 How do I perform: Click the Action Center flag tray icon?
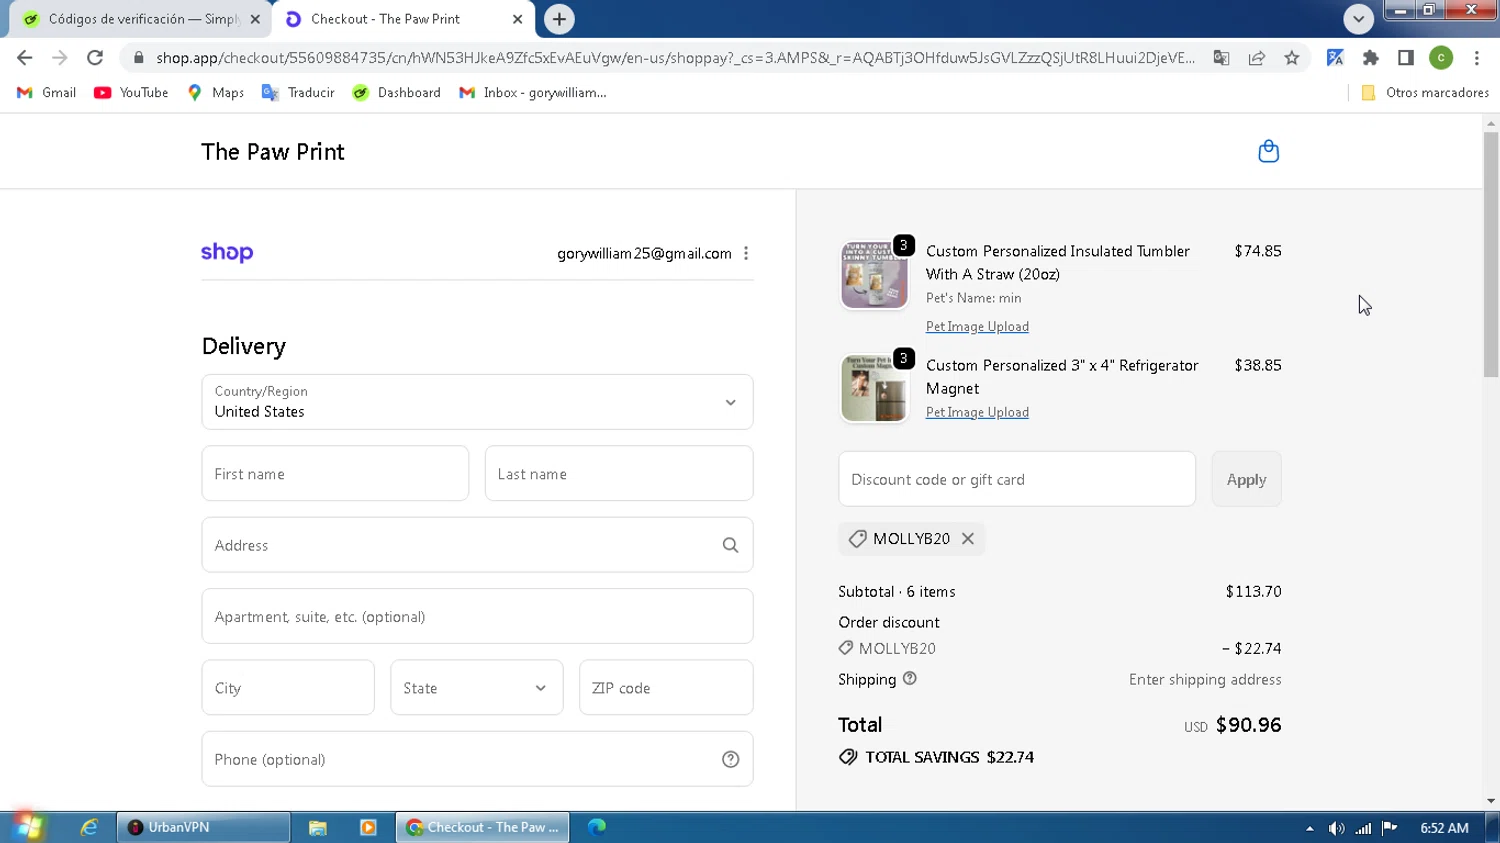[x=1389, y=828]
